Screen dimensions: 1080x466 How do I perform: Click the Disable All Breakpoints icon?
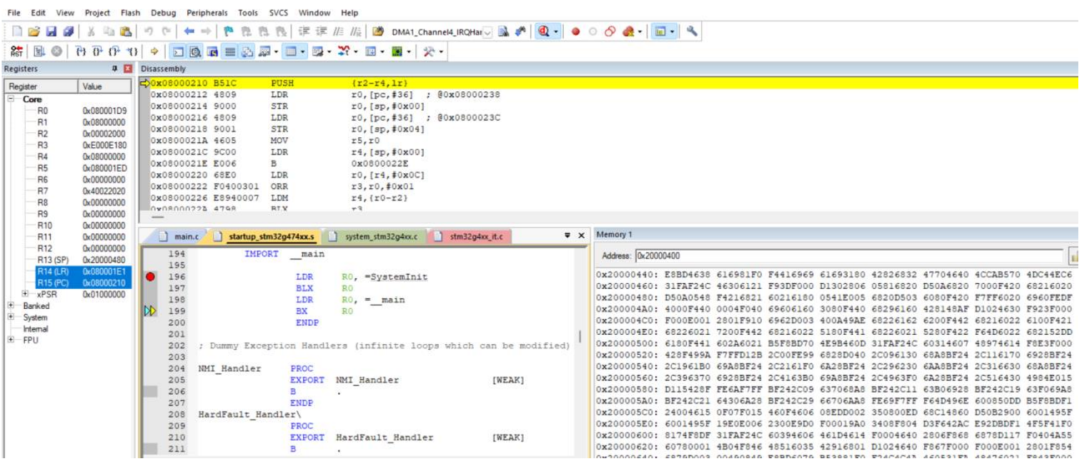610,32
